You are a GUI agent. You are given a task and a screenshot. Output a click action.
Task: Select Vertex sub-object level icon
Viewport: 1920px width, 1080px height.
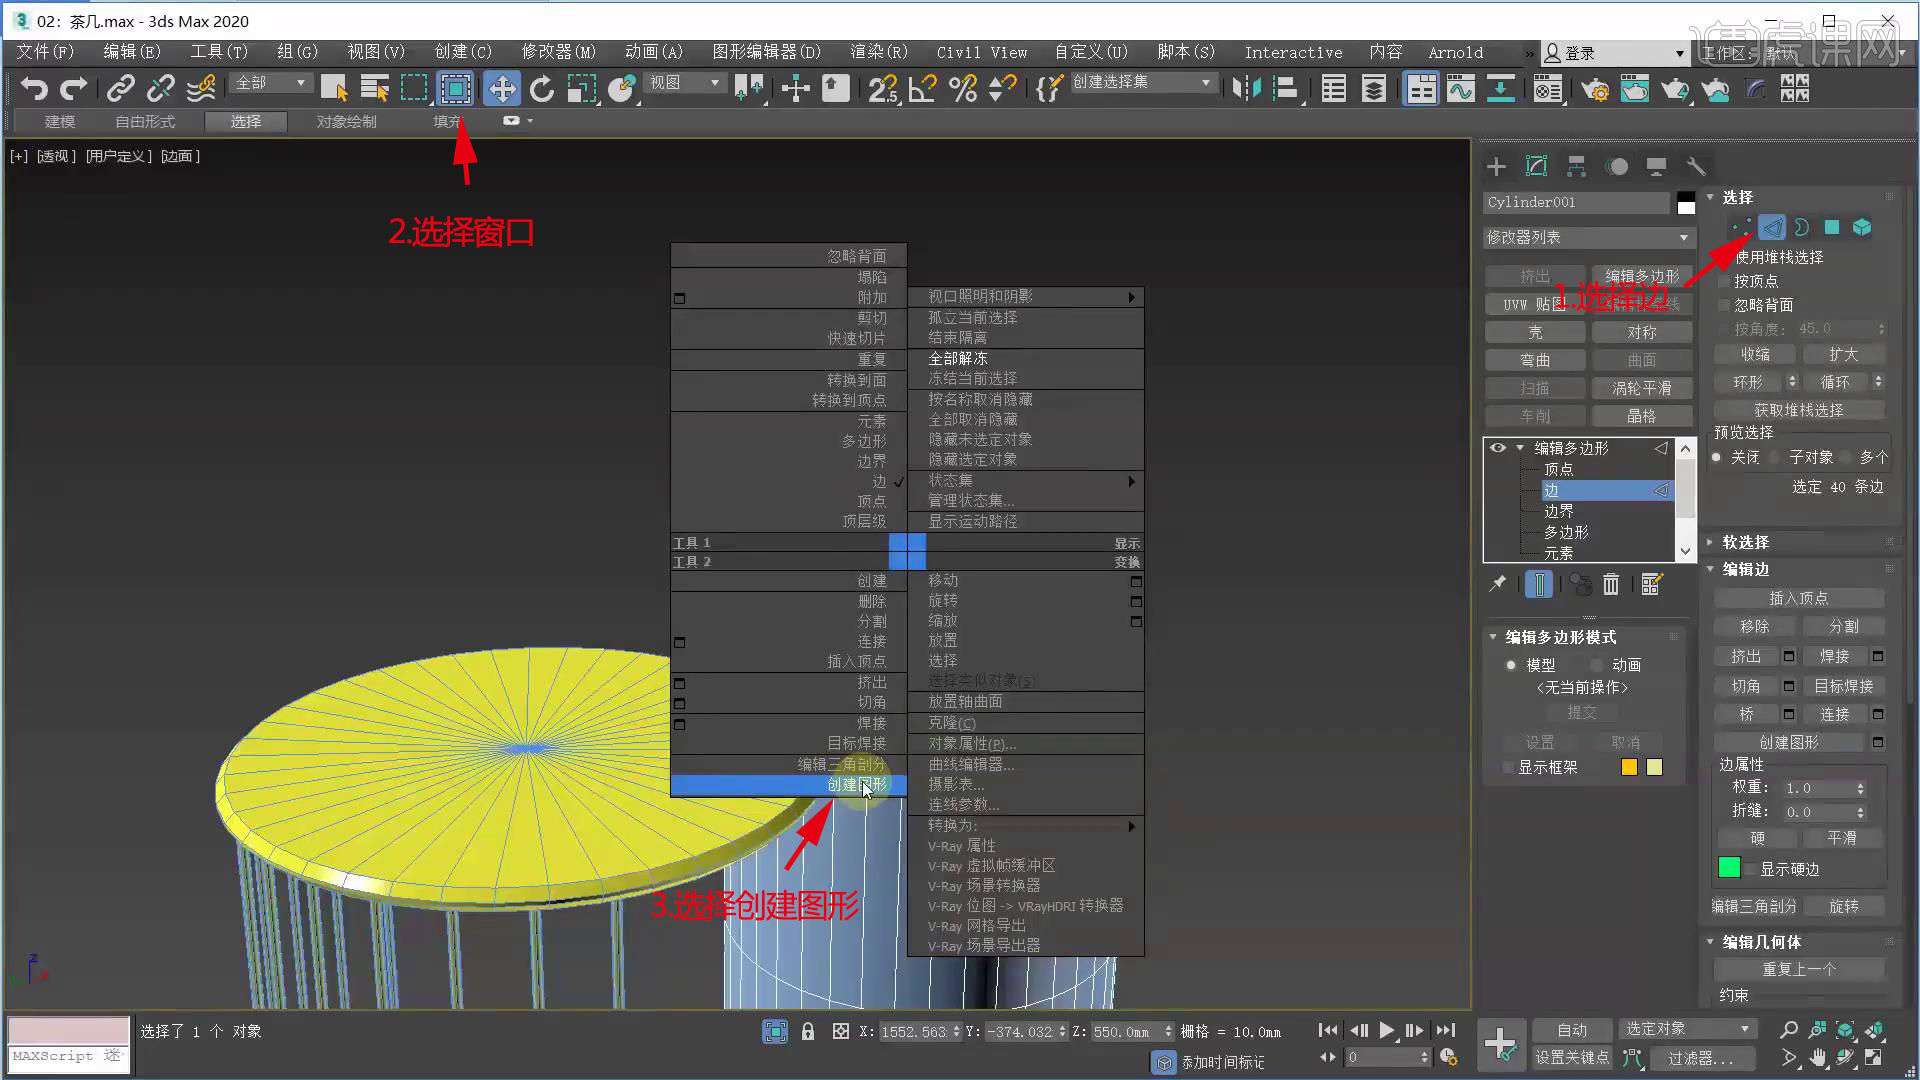(x=1741, y=227)
